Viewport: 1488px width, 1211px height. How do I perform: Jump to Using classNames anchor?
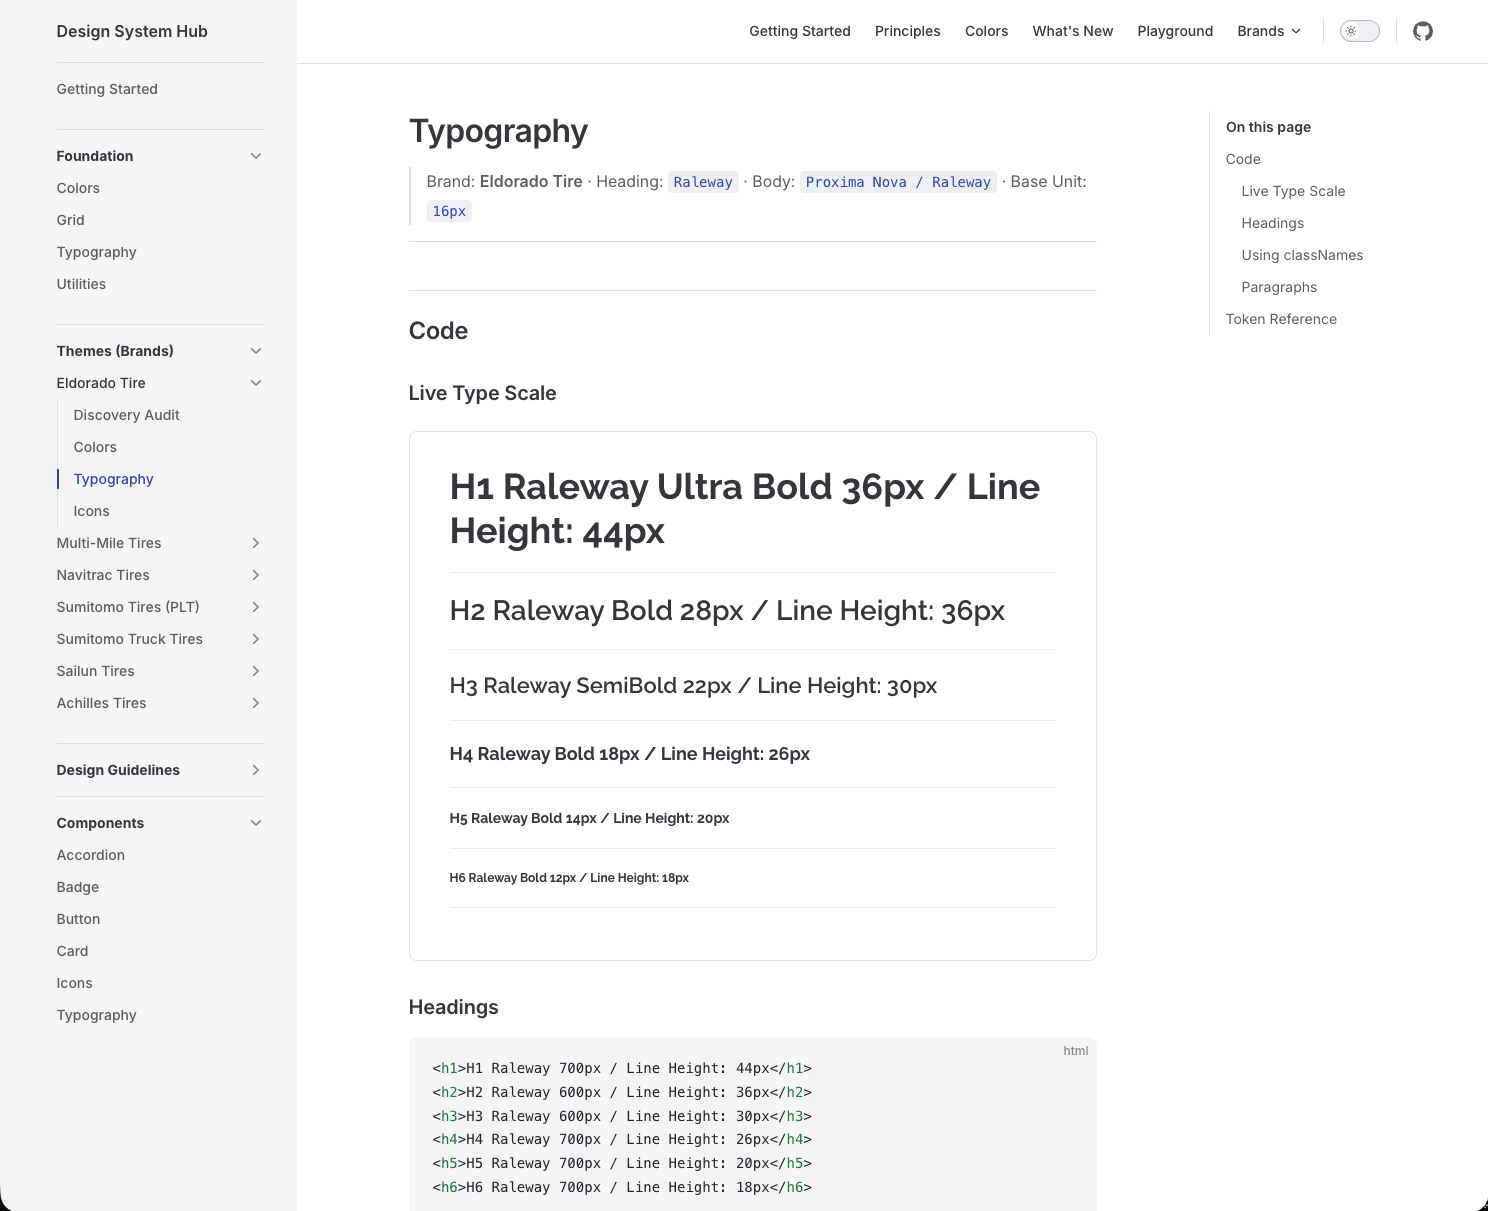pos(1302,255)
